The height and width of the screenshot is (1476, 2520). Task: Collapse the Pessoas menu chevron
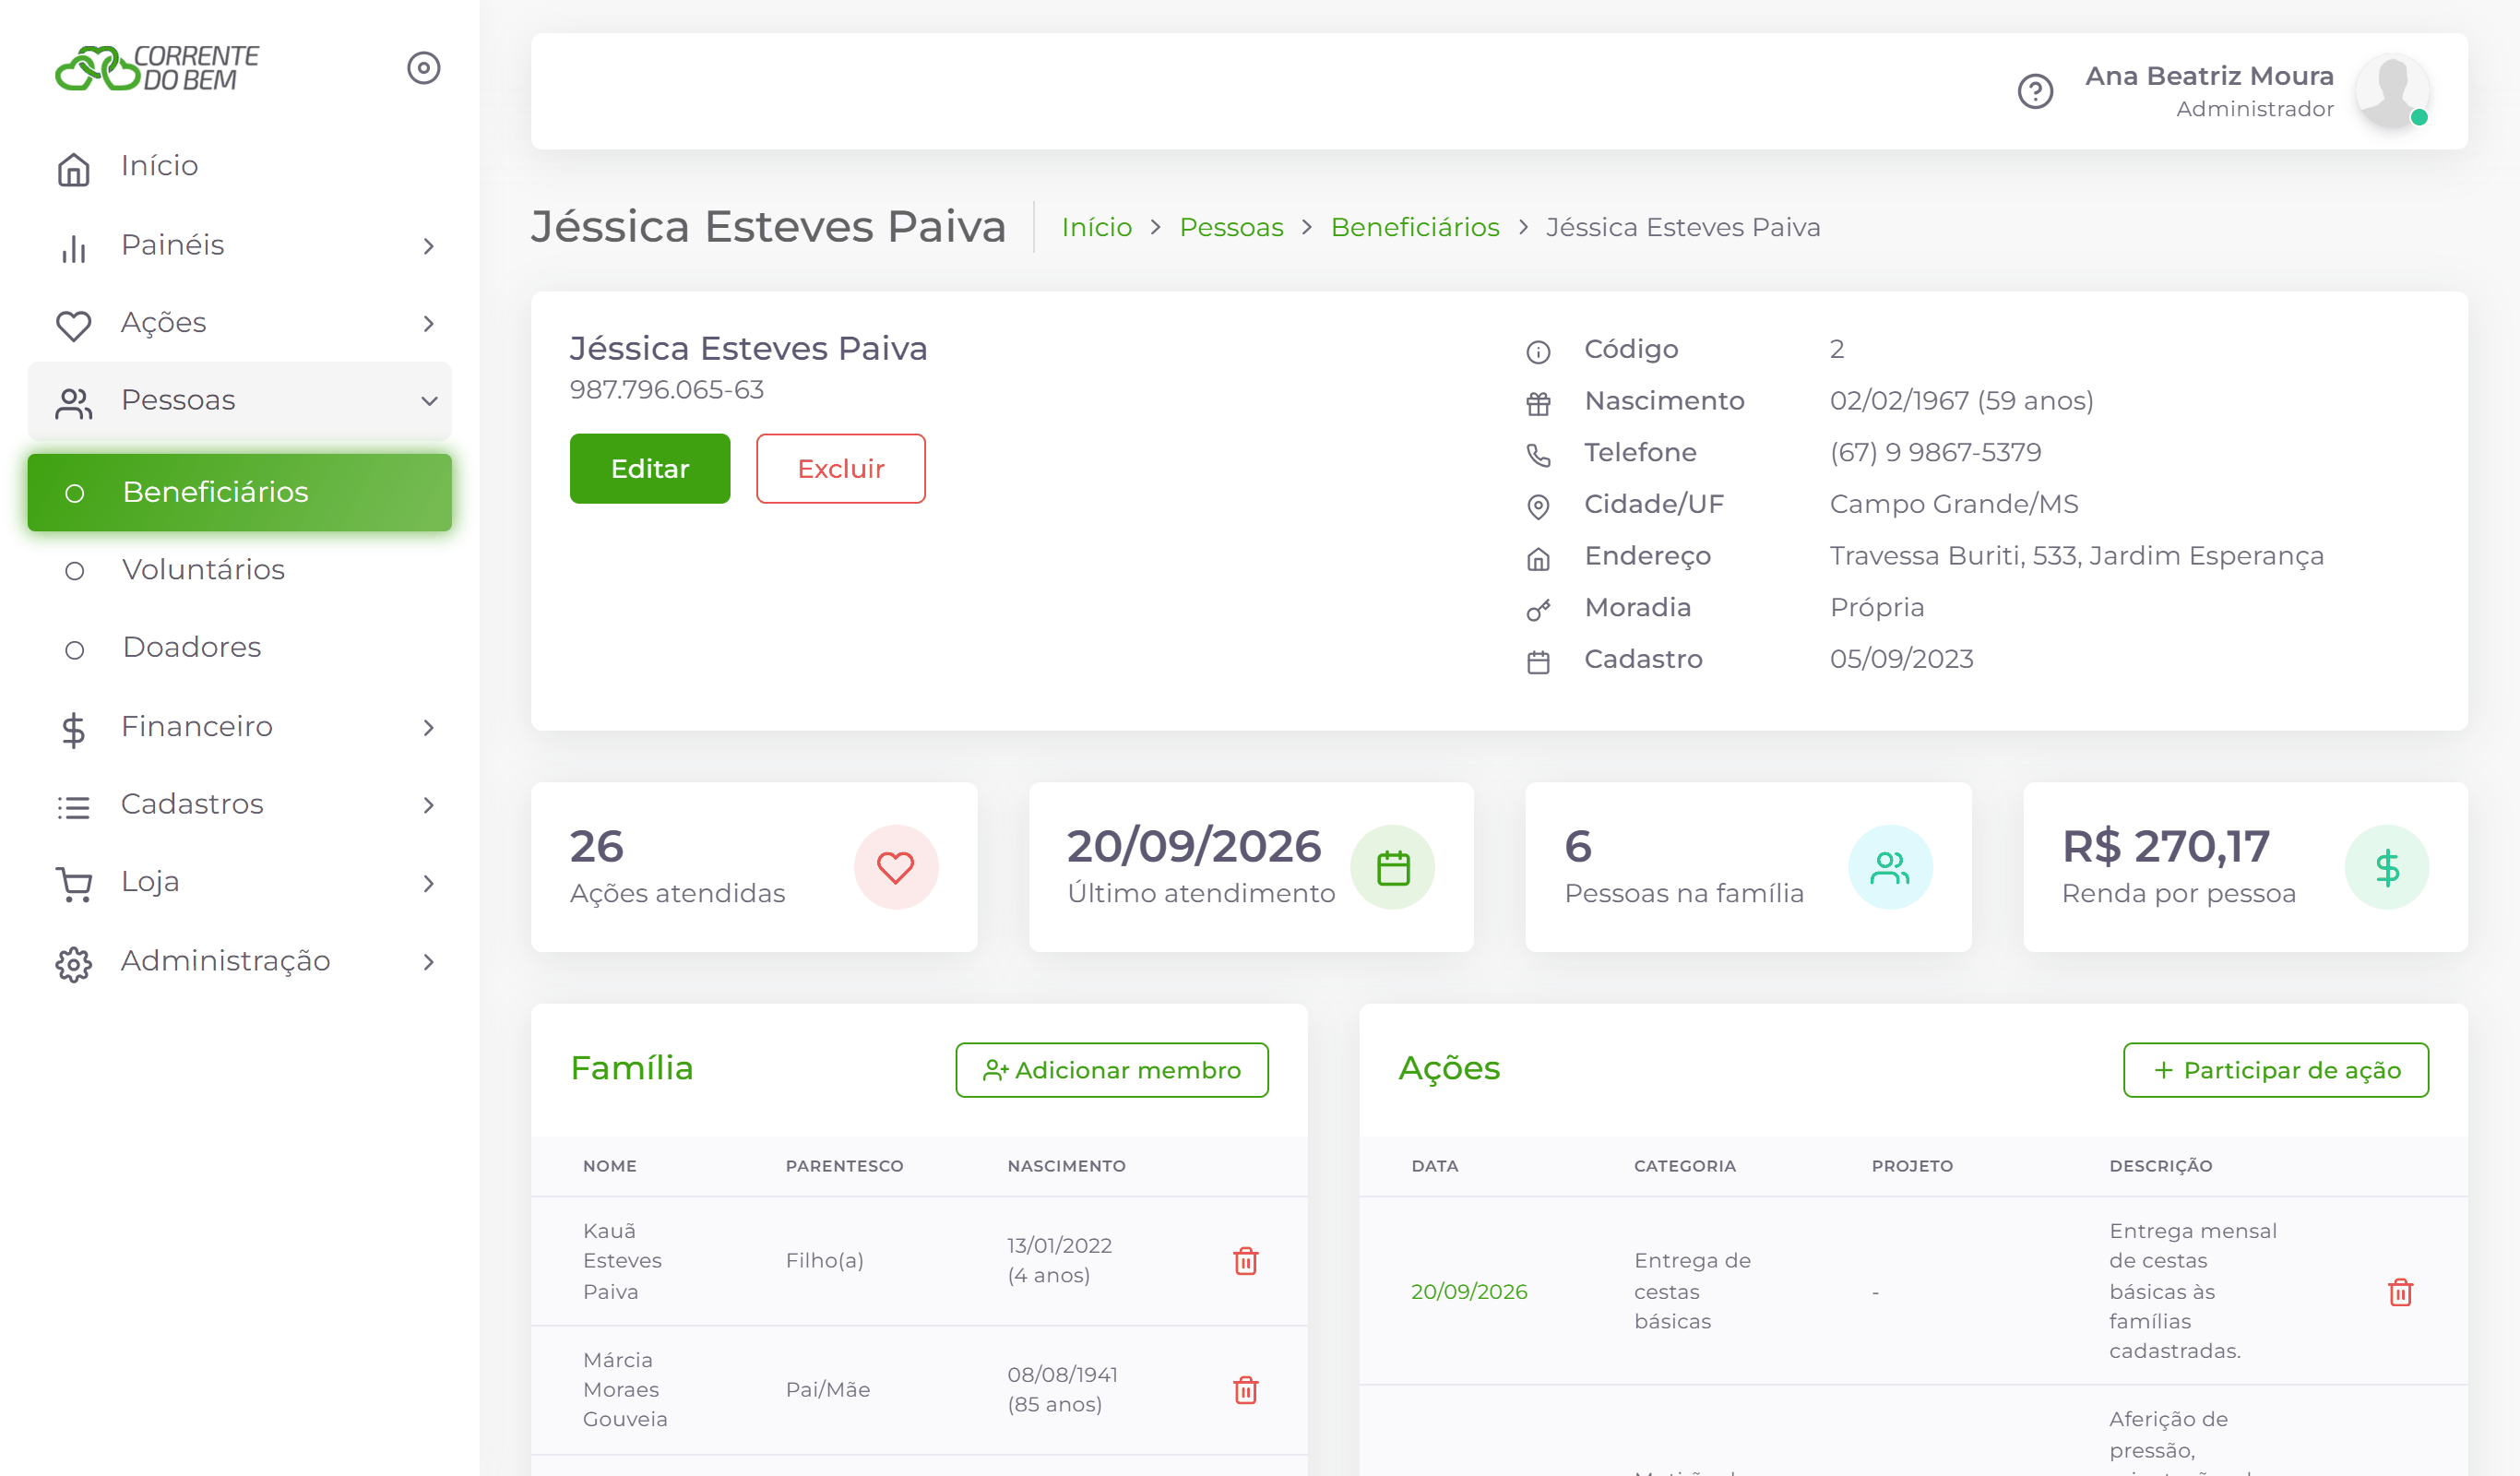(429, 401)
